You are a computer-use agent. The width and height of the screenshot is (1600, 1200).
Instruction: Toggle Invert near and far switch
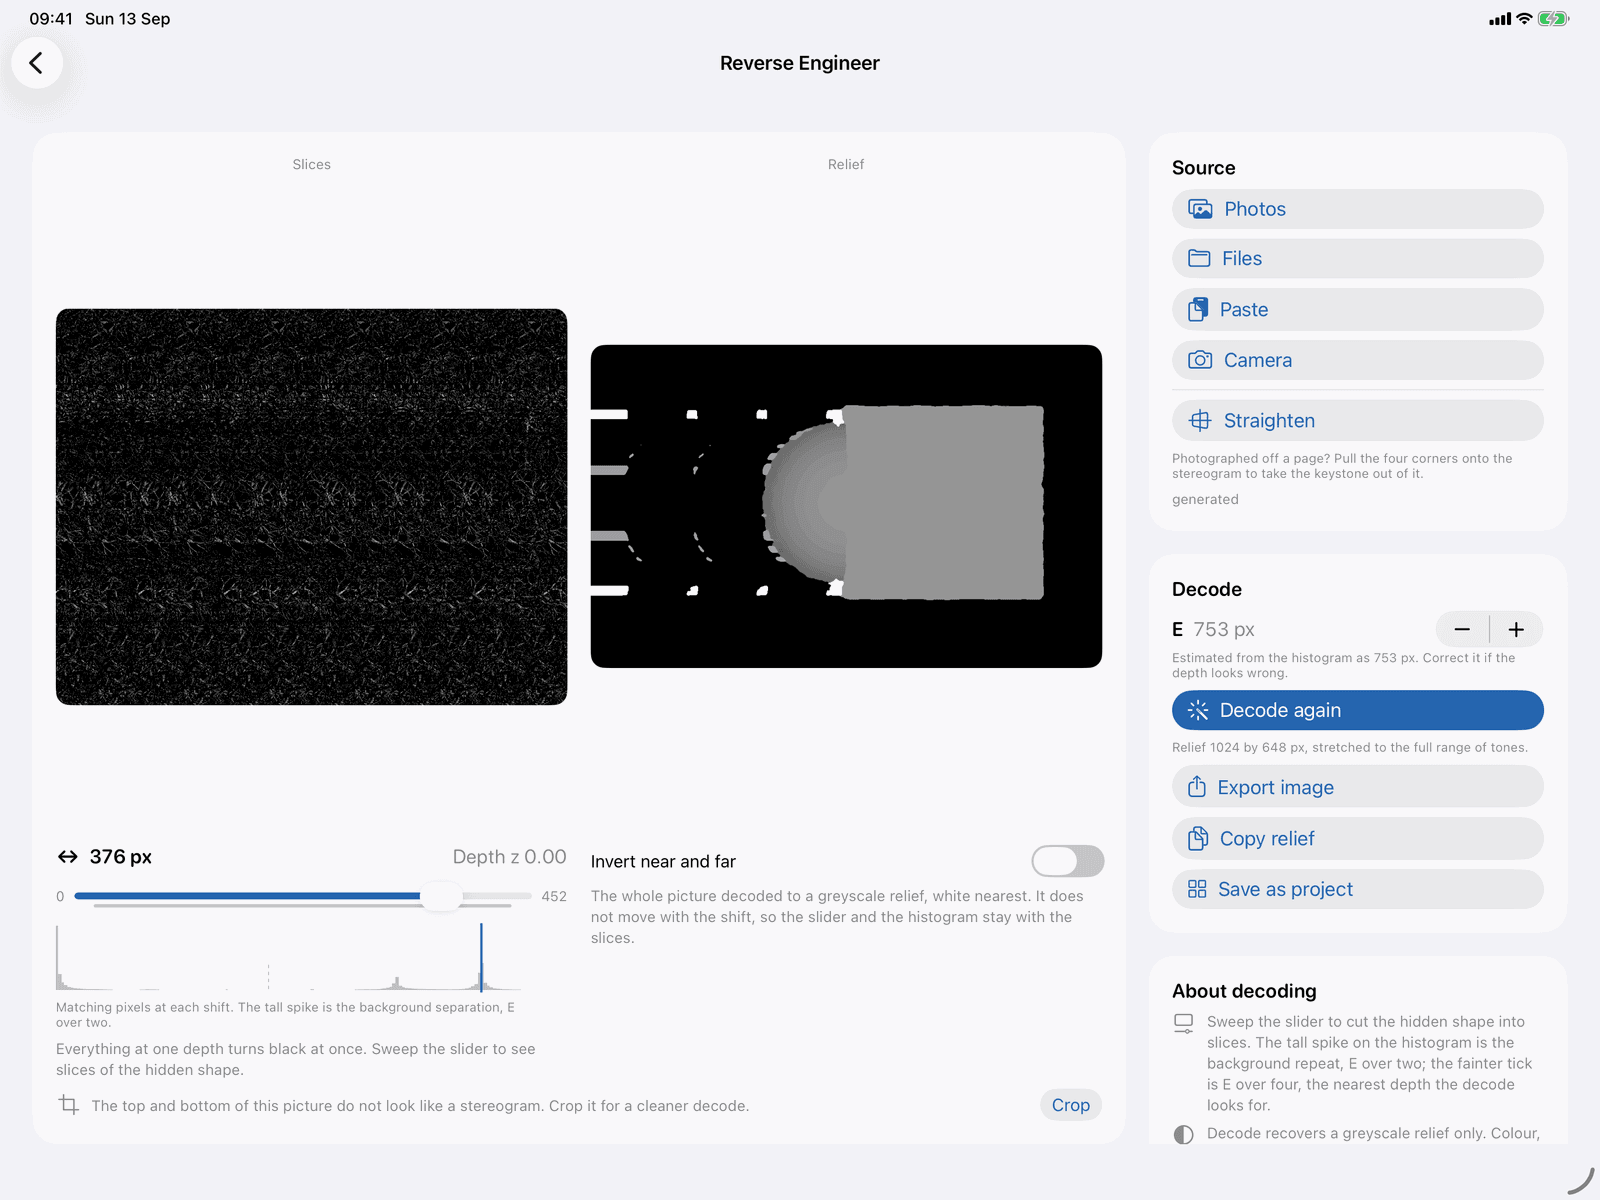[1068, 861]
